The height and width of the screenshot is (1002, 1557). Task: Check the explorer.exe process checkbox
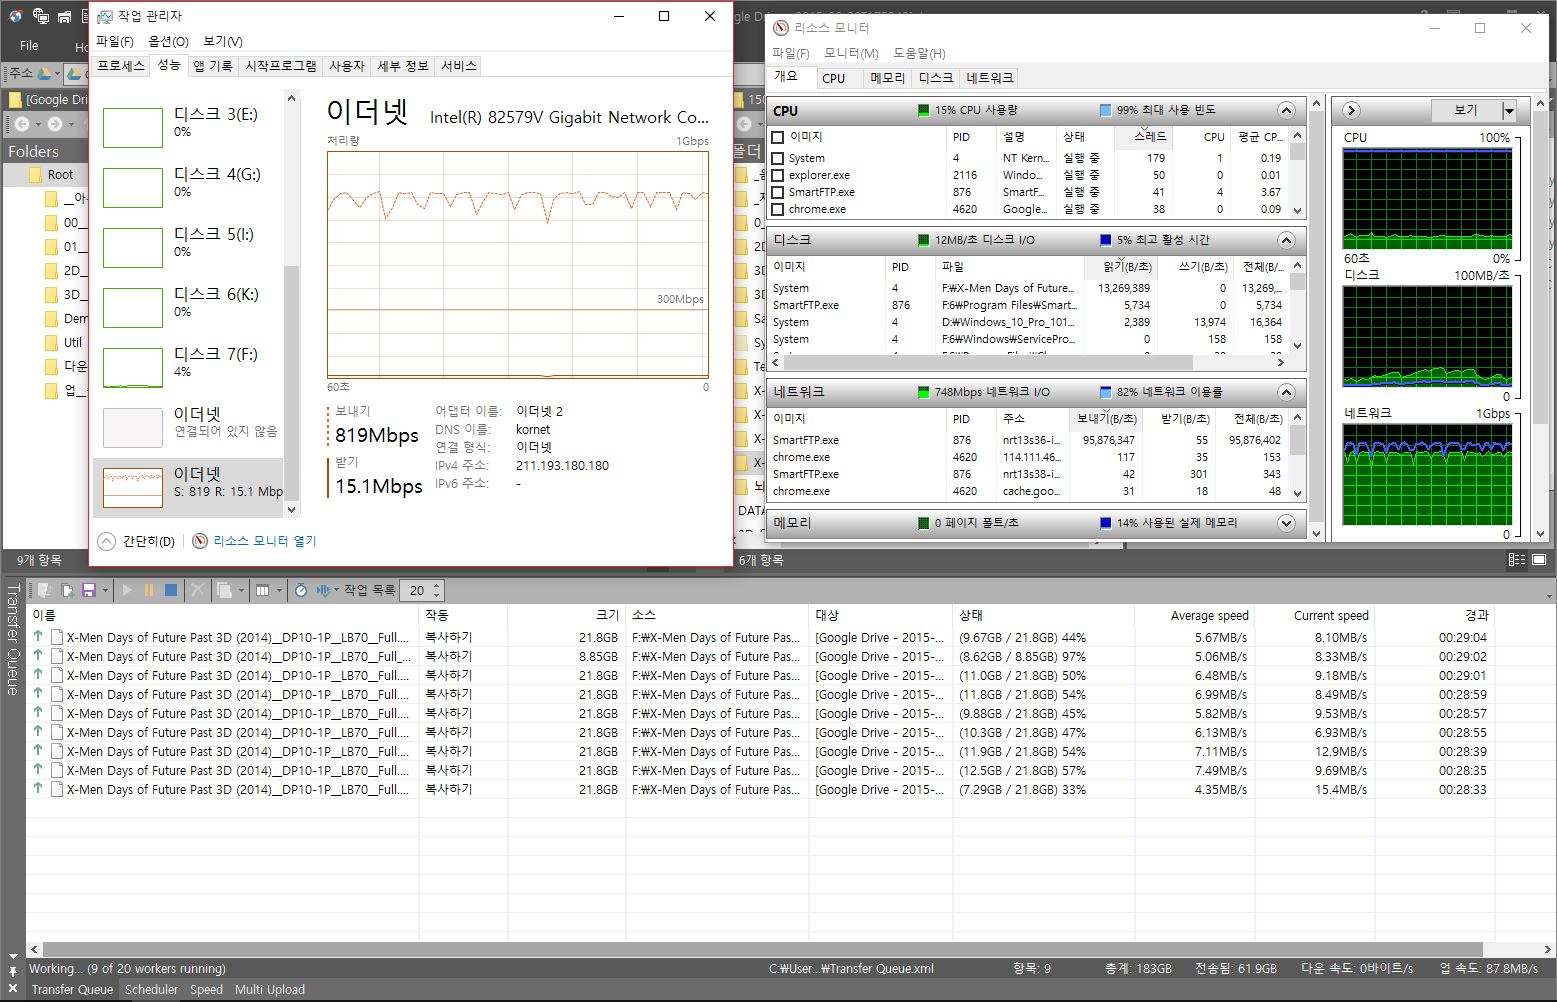click(x=778, y=175)
